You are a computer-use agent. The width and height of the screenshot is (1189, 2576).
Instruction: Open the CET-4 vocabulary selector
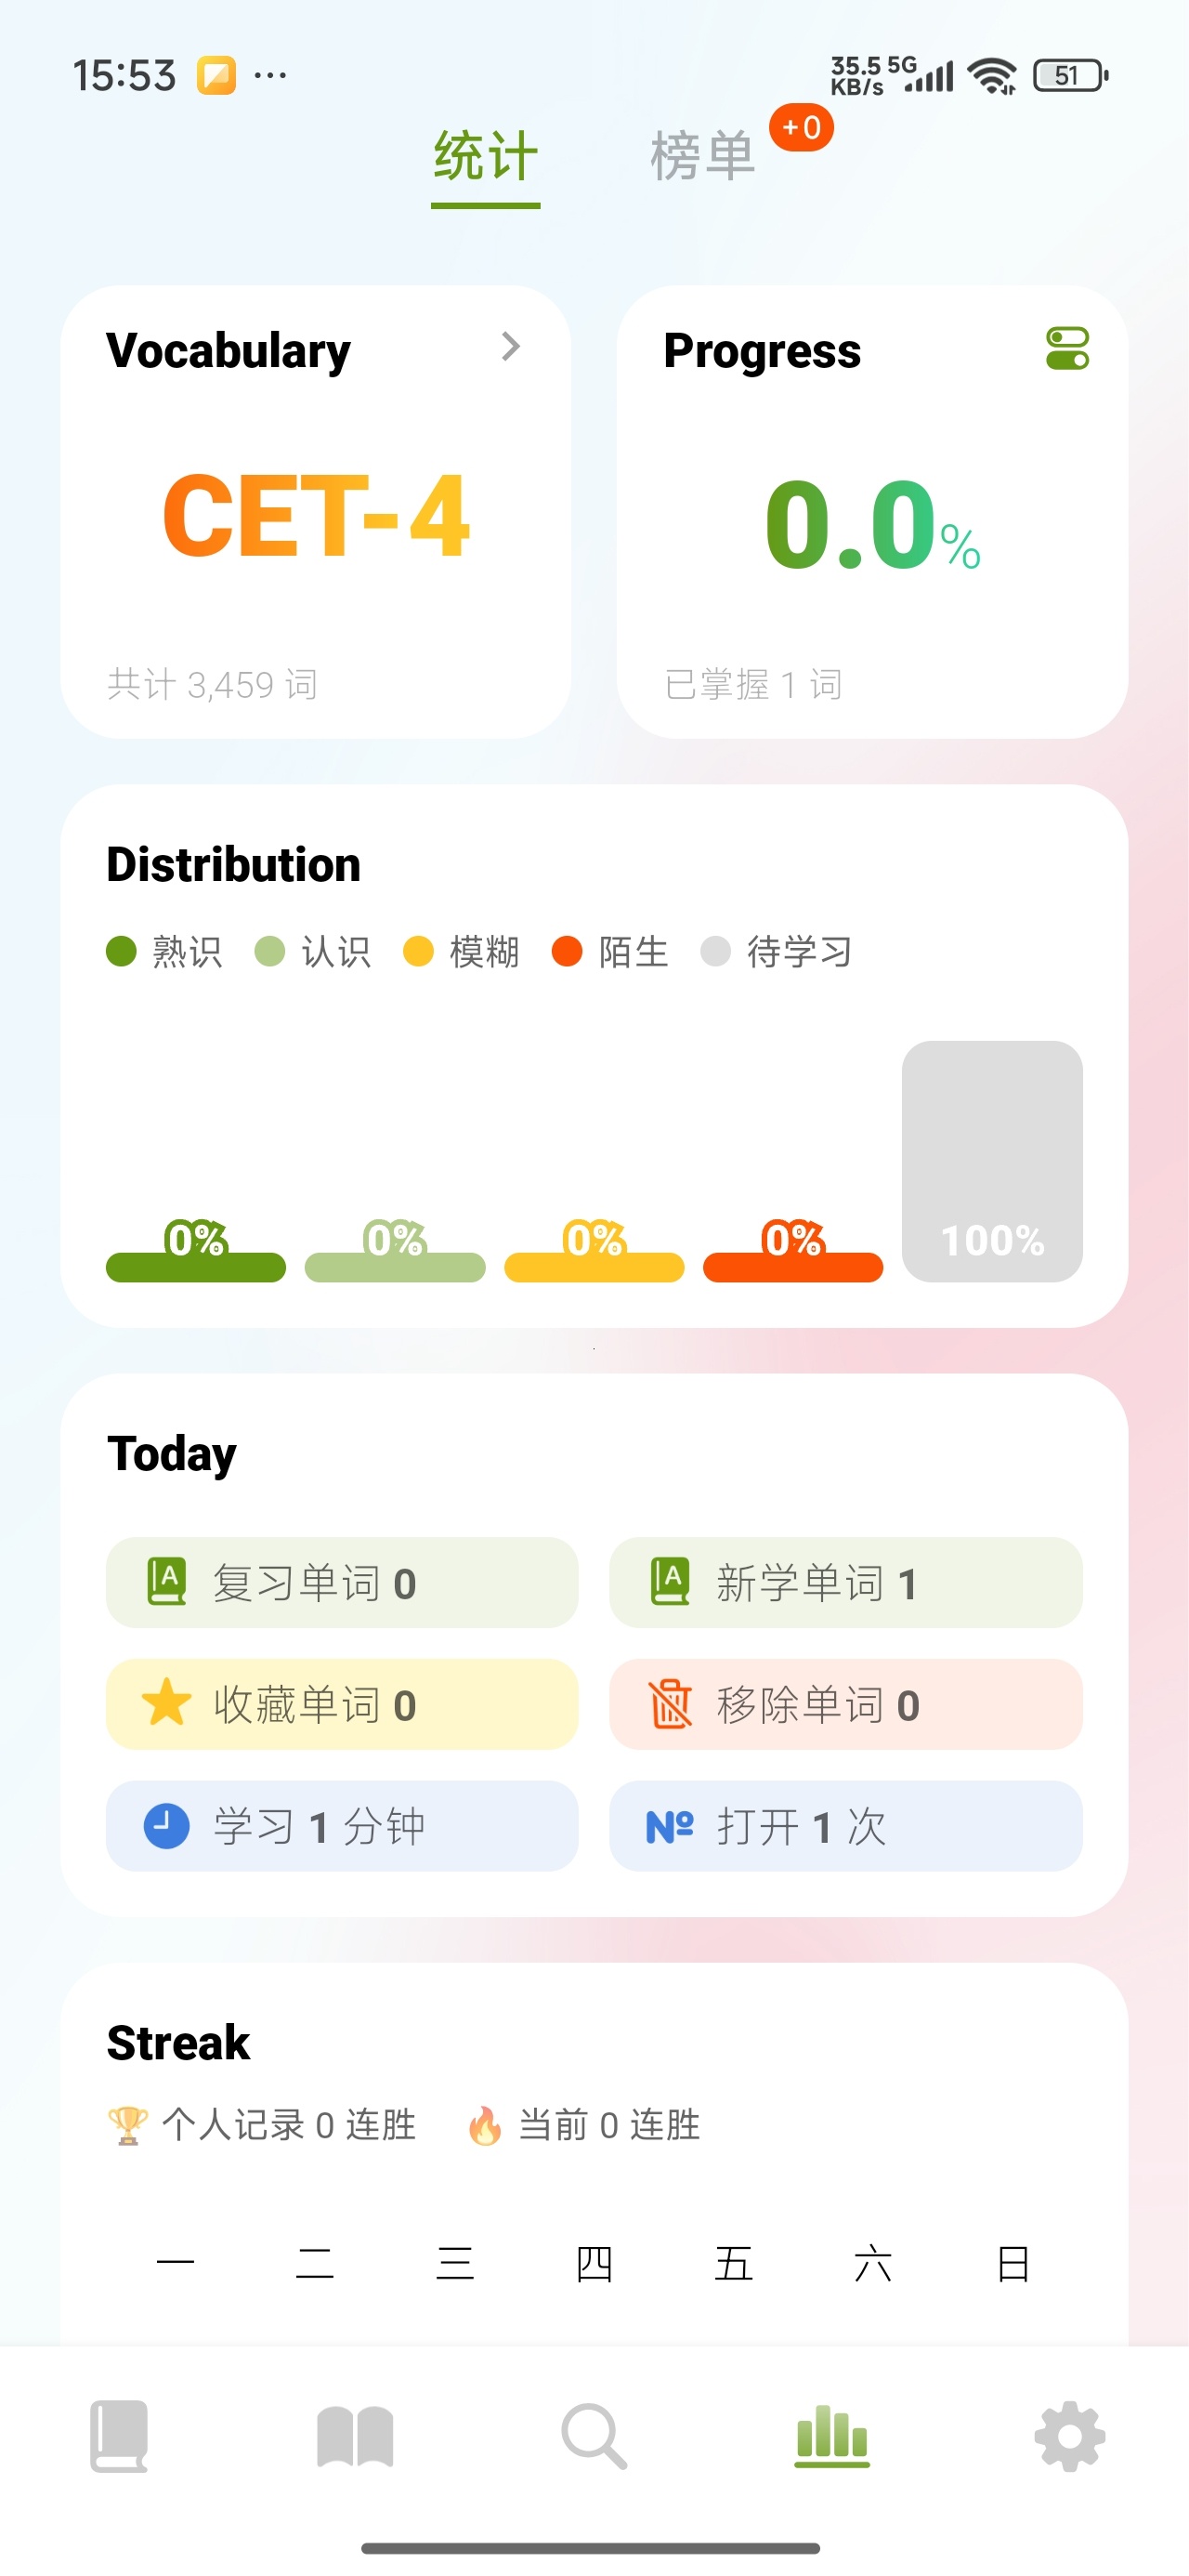[315, 516]
